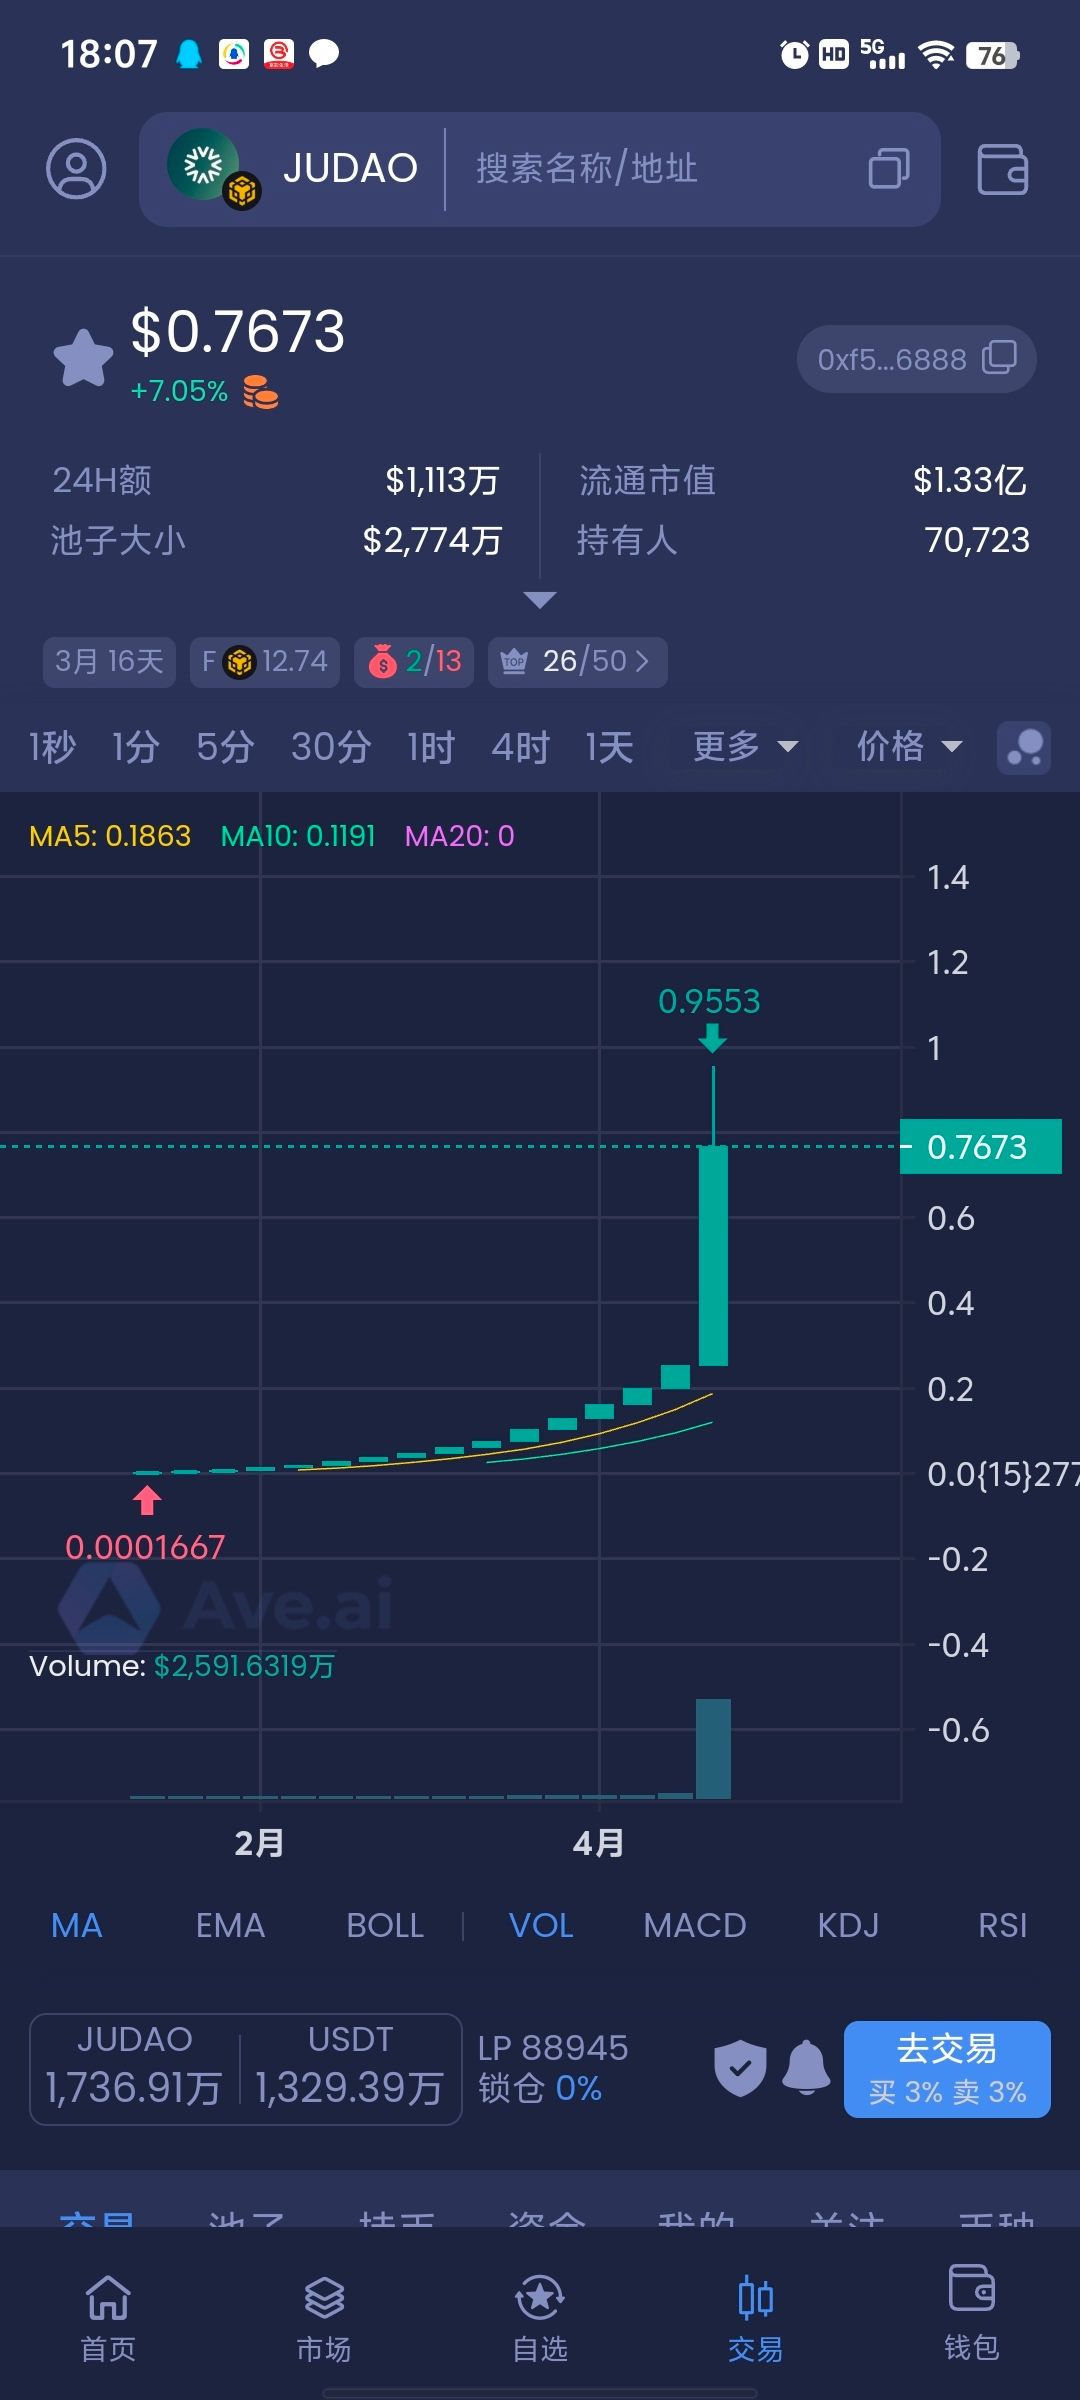Tap the 持有人 70,723 holders value
The image size is (1080, 2400).
(x=977, y=540)
